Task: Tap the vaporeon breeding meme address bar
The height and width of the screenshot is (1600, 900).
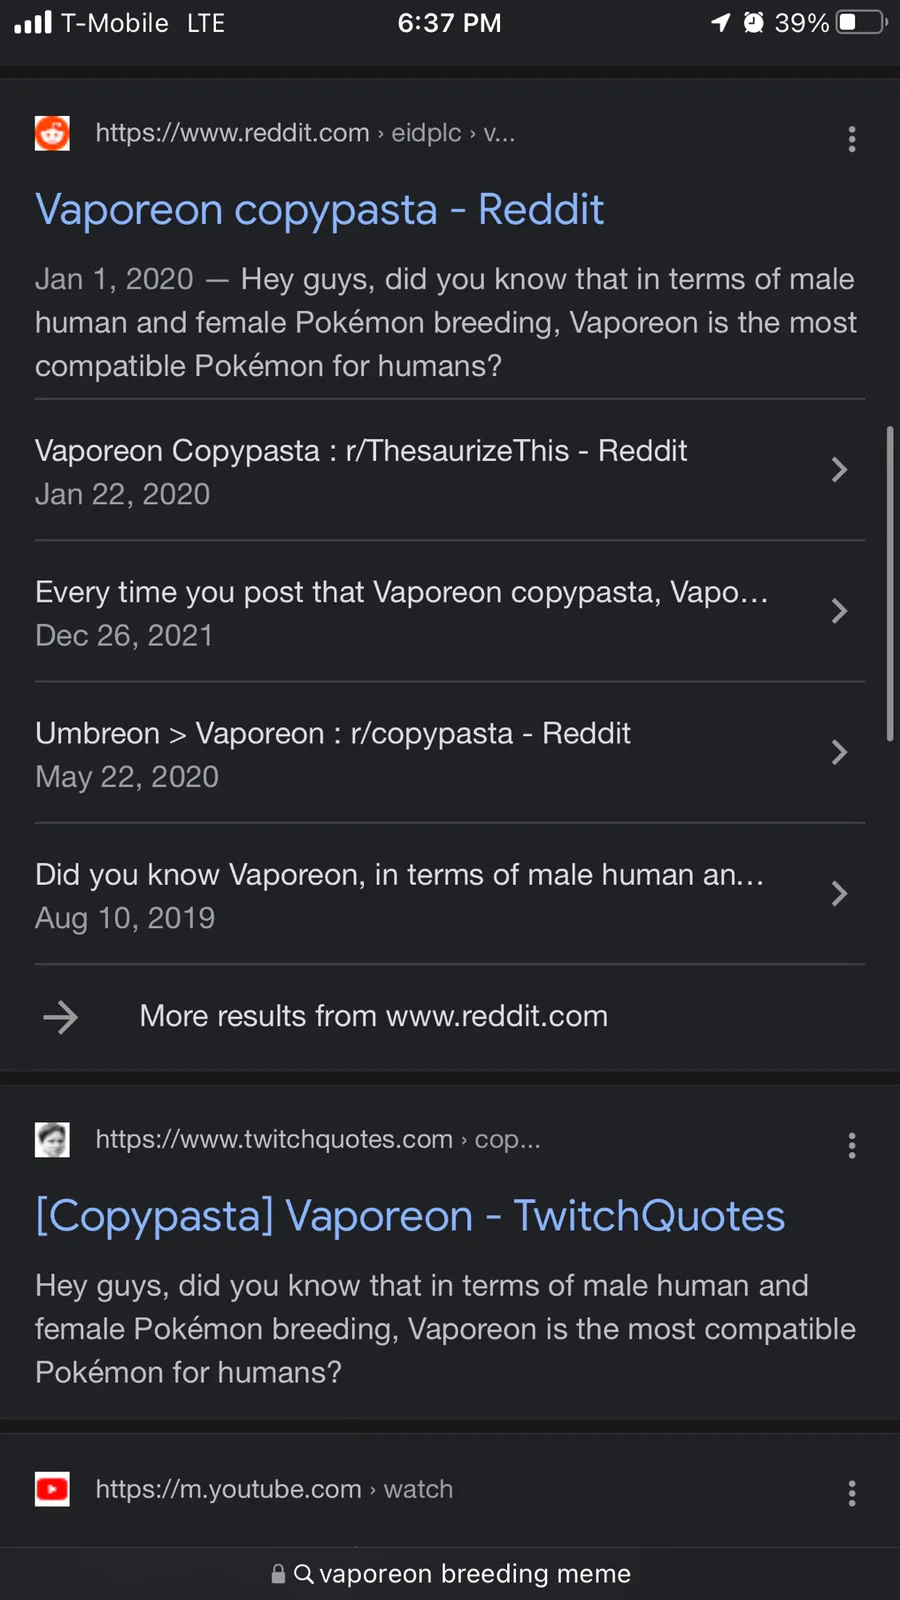Action: [475, 1574]
